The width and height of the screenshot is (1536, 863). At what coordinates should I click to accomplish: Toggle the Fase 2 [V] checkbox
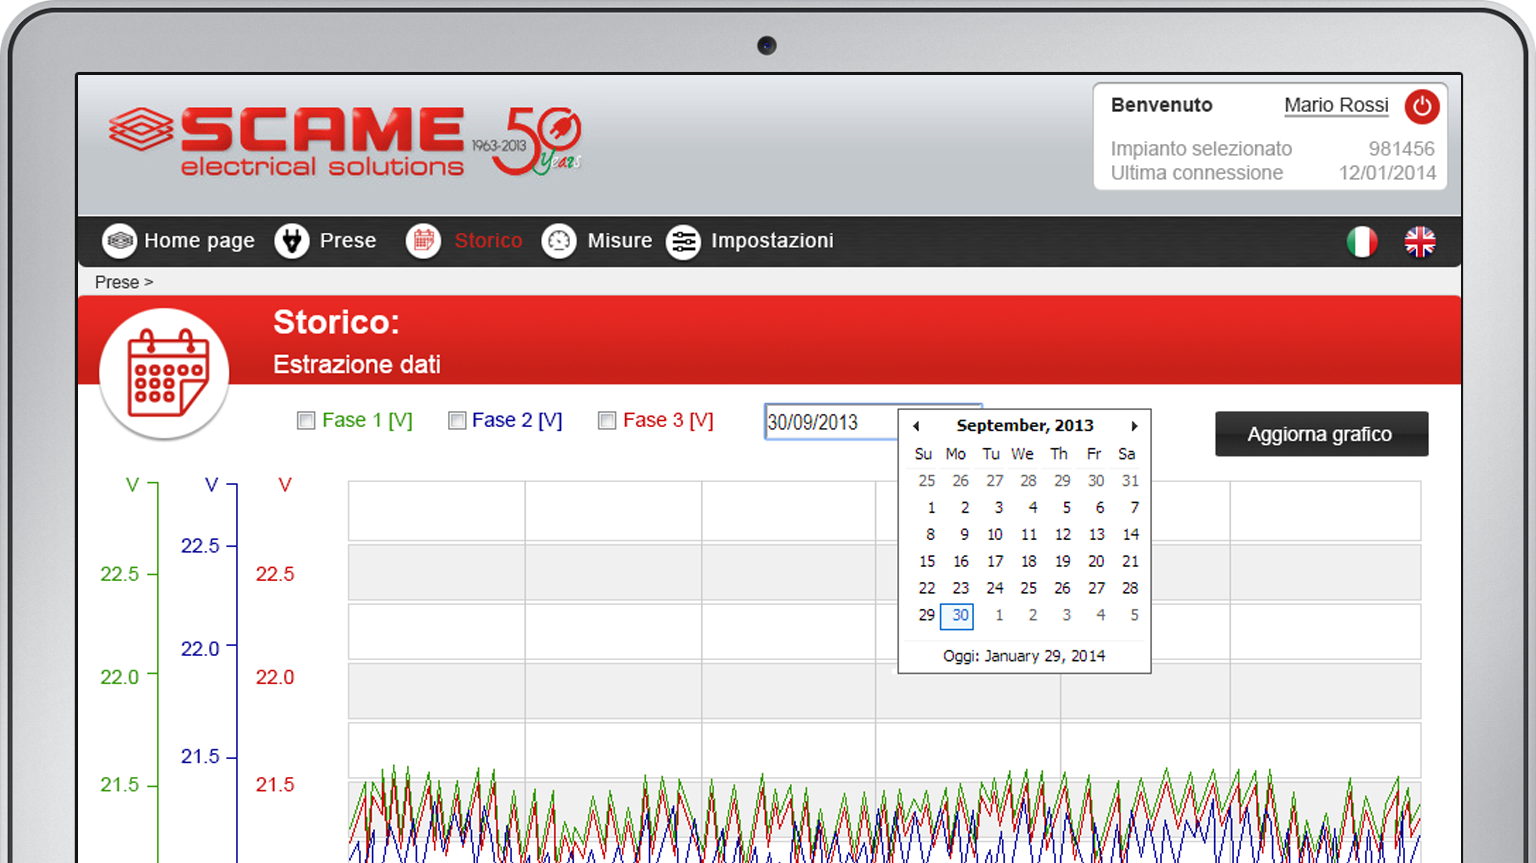tap(457, 421)
